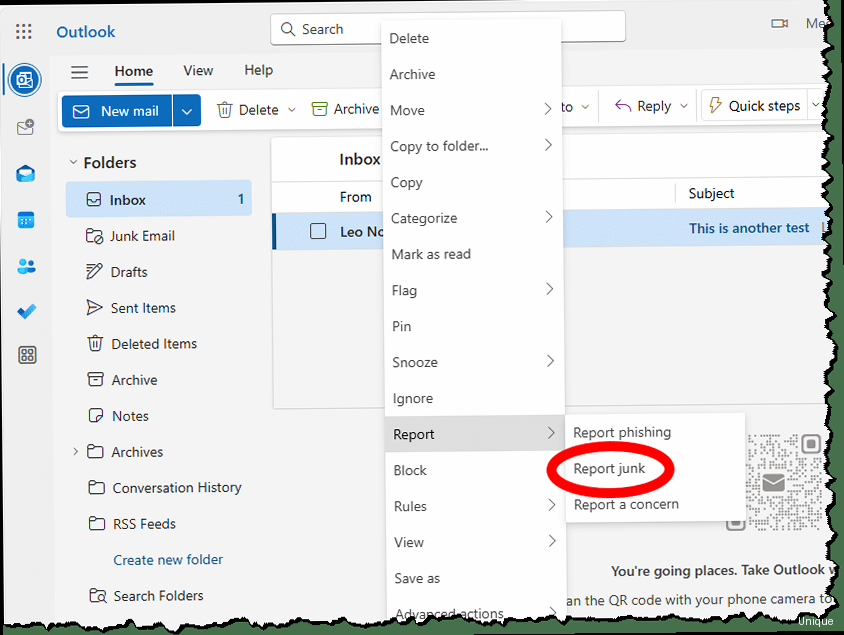
Task: Open the app launcher waffle icon
Action: coord(24,31)
